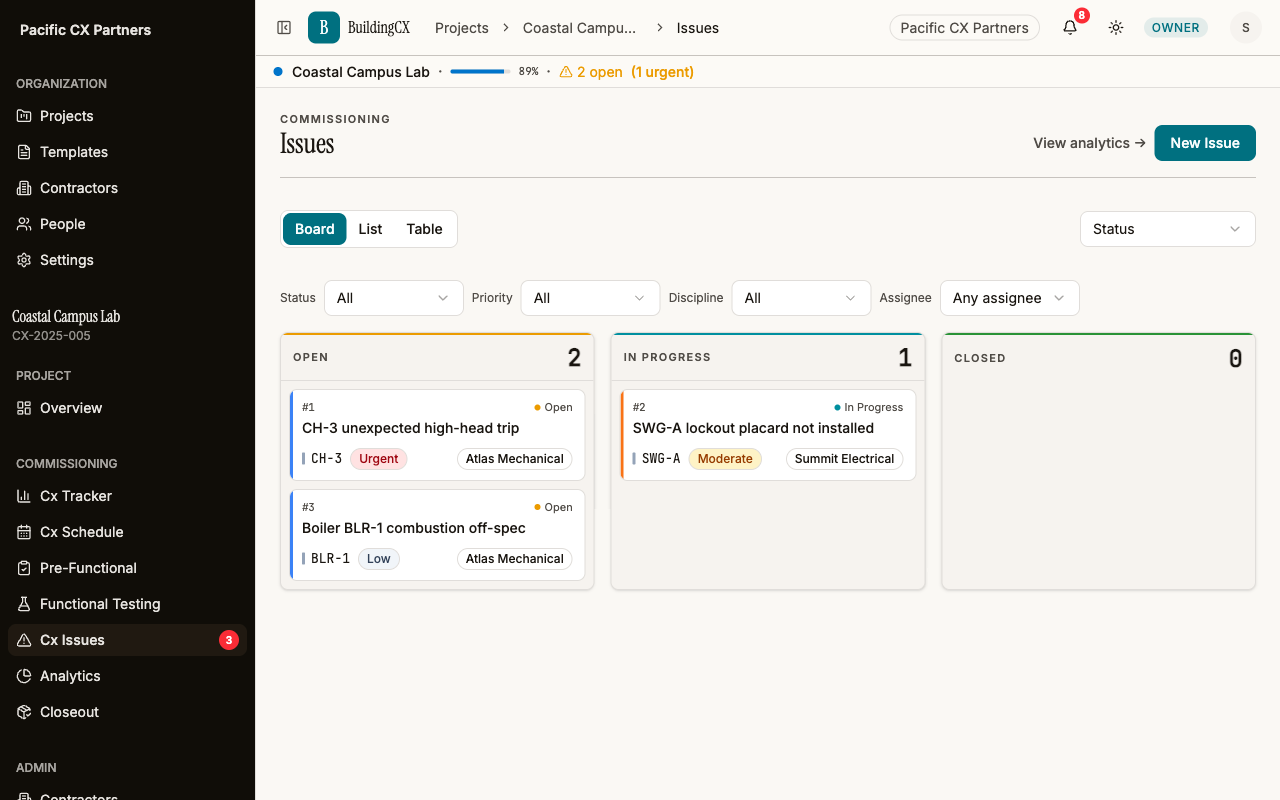1280x800 pixels.
Task: Collapse the sidebar panel icon
Action: [284, 28]
